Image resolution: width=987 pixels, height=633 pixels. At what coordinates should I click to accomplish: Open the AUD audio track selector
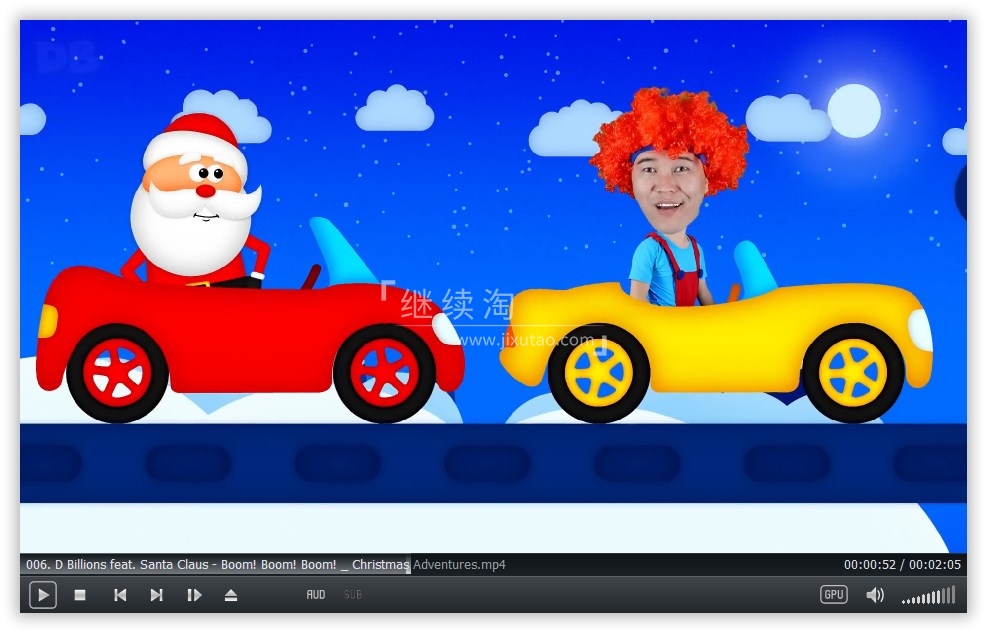click(x=316, y=595)
